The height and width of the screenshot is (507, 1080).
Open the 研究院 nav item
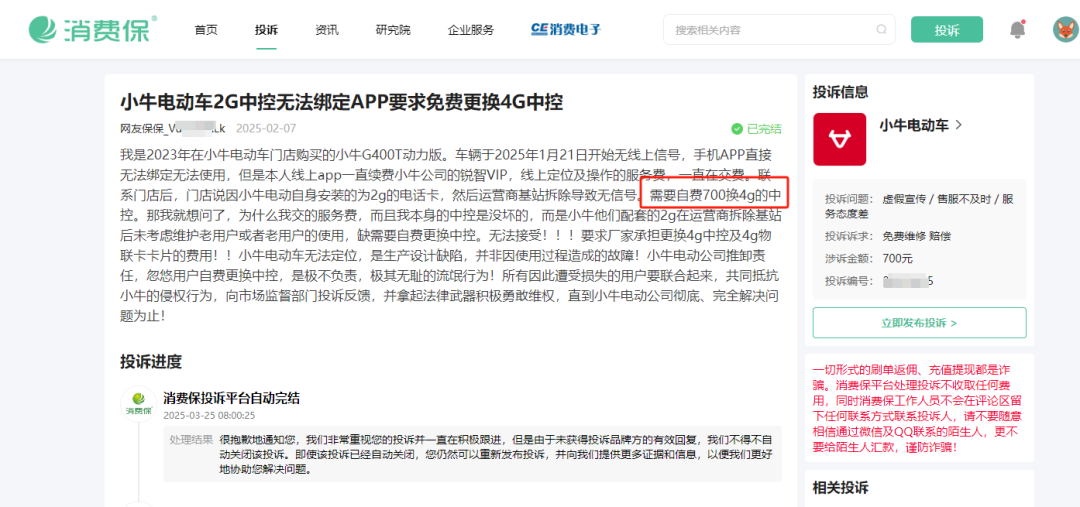tap(393, 30)
